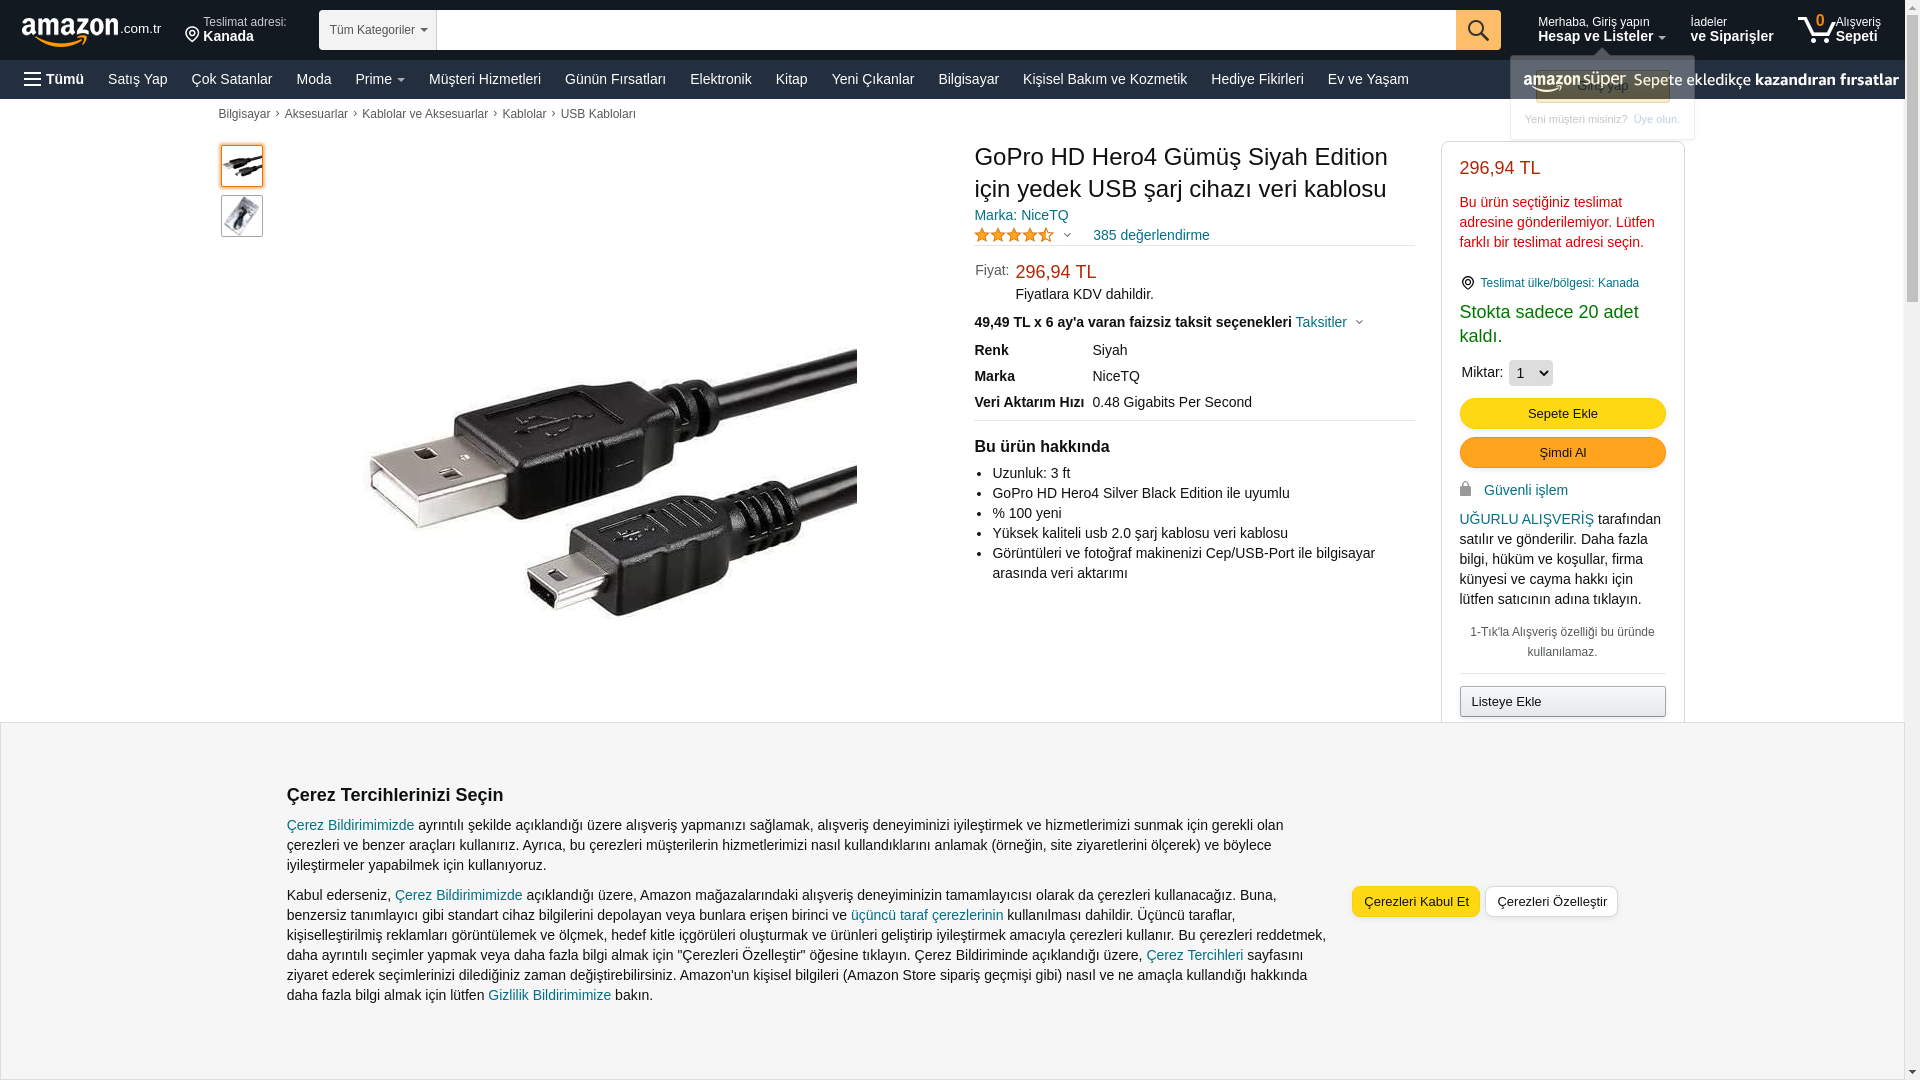This screenshot has width=1920, height=1080.
Task: Open the Marka: NiceTQ brand link
Action: click(x=1021, y=215)
